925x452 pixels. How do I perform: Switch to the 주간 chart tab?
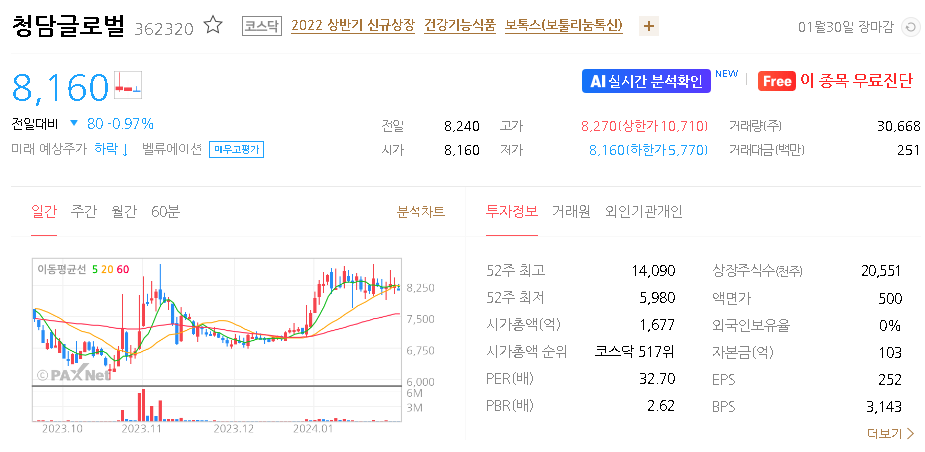(x=84, y=212)
